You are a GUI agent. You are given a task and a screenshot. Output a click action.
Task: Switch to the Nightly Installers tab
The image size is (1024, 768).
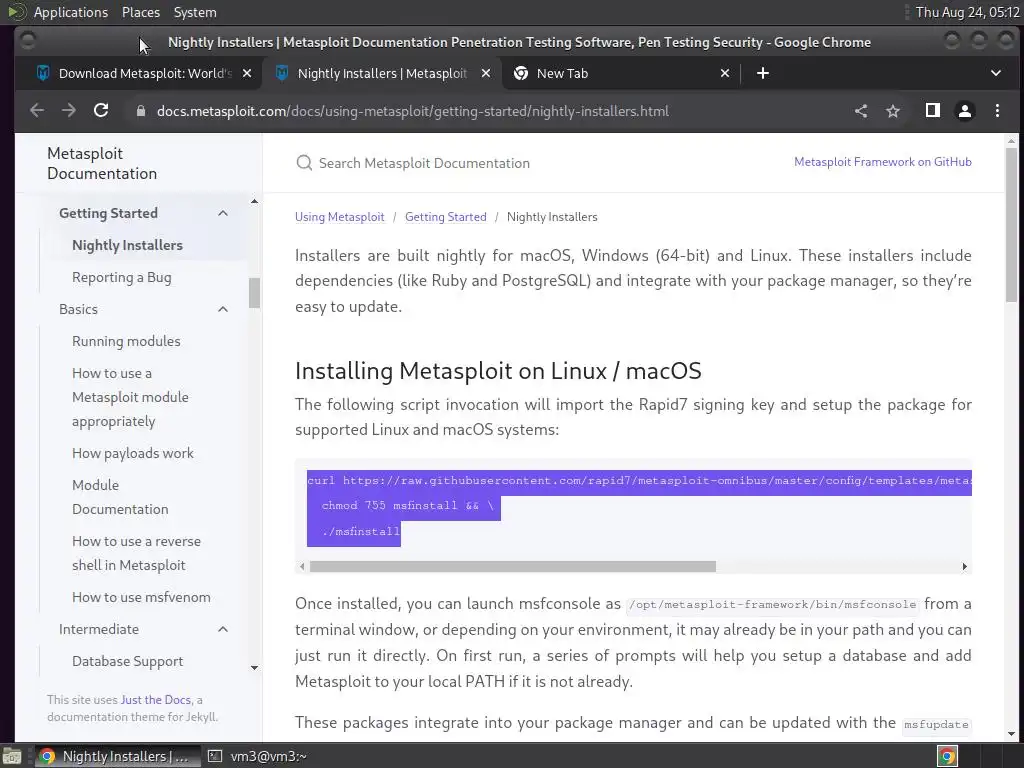[x=382, y=73]
